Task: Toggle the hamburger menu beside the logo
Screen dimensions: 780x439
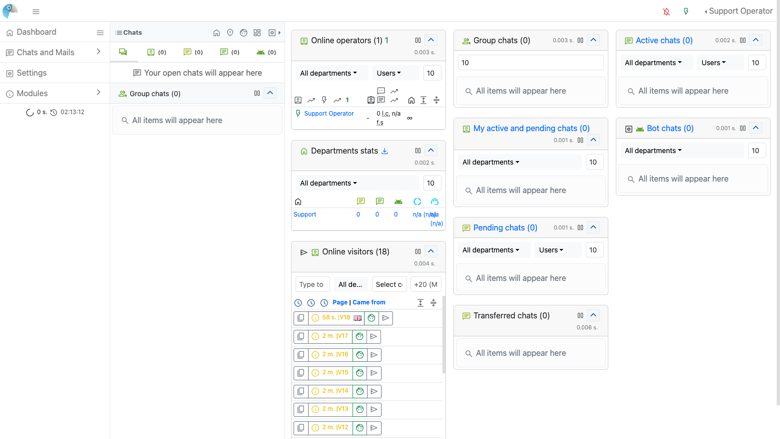Action: (36, 11)
